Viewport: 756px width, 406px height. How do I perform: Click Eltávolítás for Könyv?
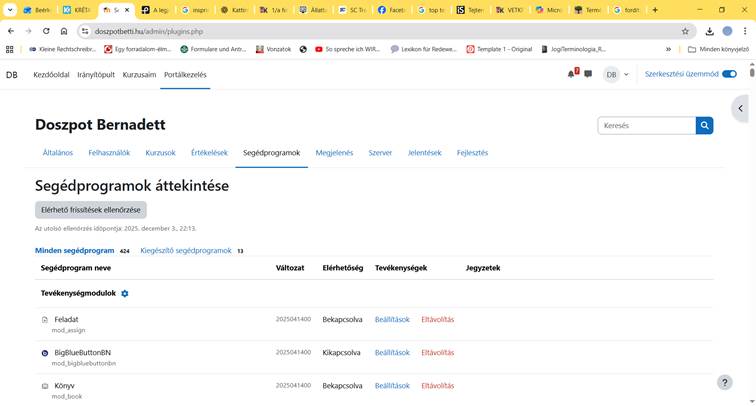pyautogui.click(x=438, y=386)
